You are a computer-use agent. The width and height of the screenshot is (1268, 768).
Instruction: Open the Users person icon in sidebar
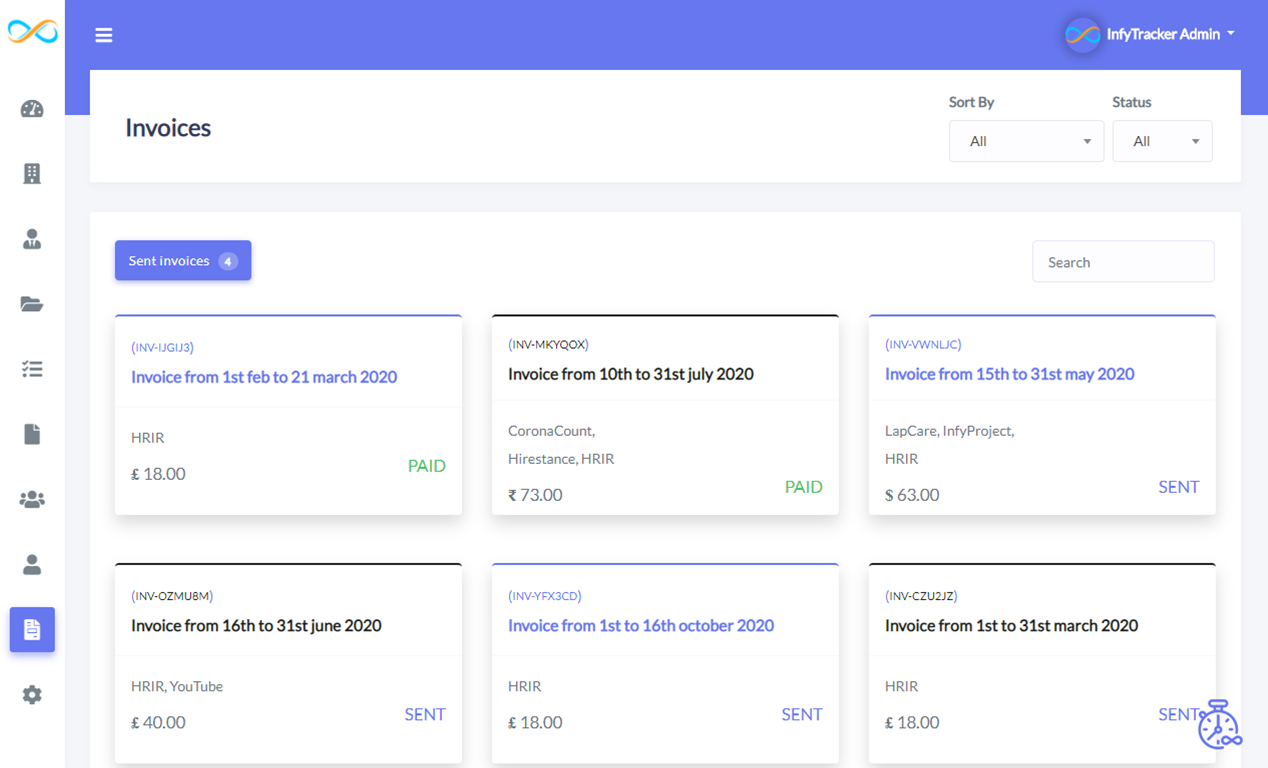[x=31, y=239]
